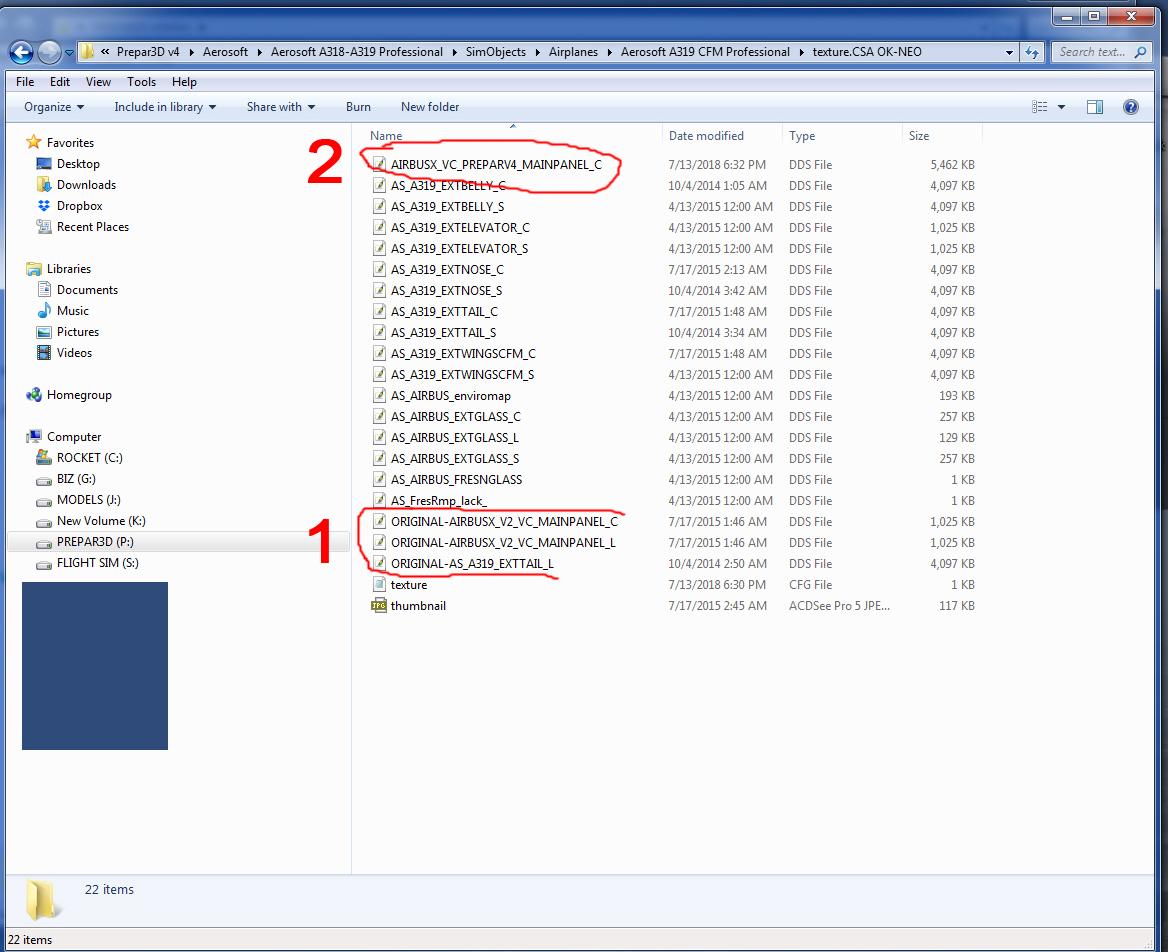
Task: Open the view options dropdown arrow
Action: click(1061, 107)
